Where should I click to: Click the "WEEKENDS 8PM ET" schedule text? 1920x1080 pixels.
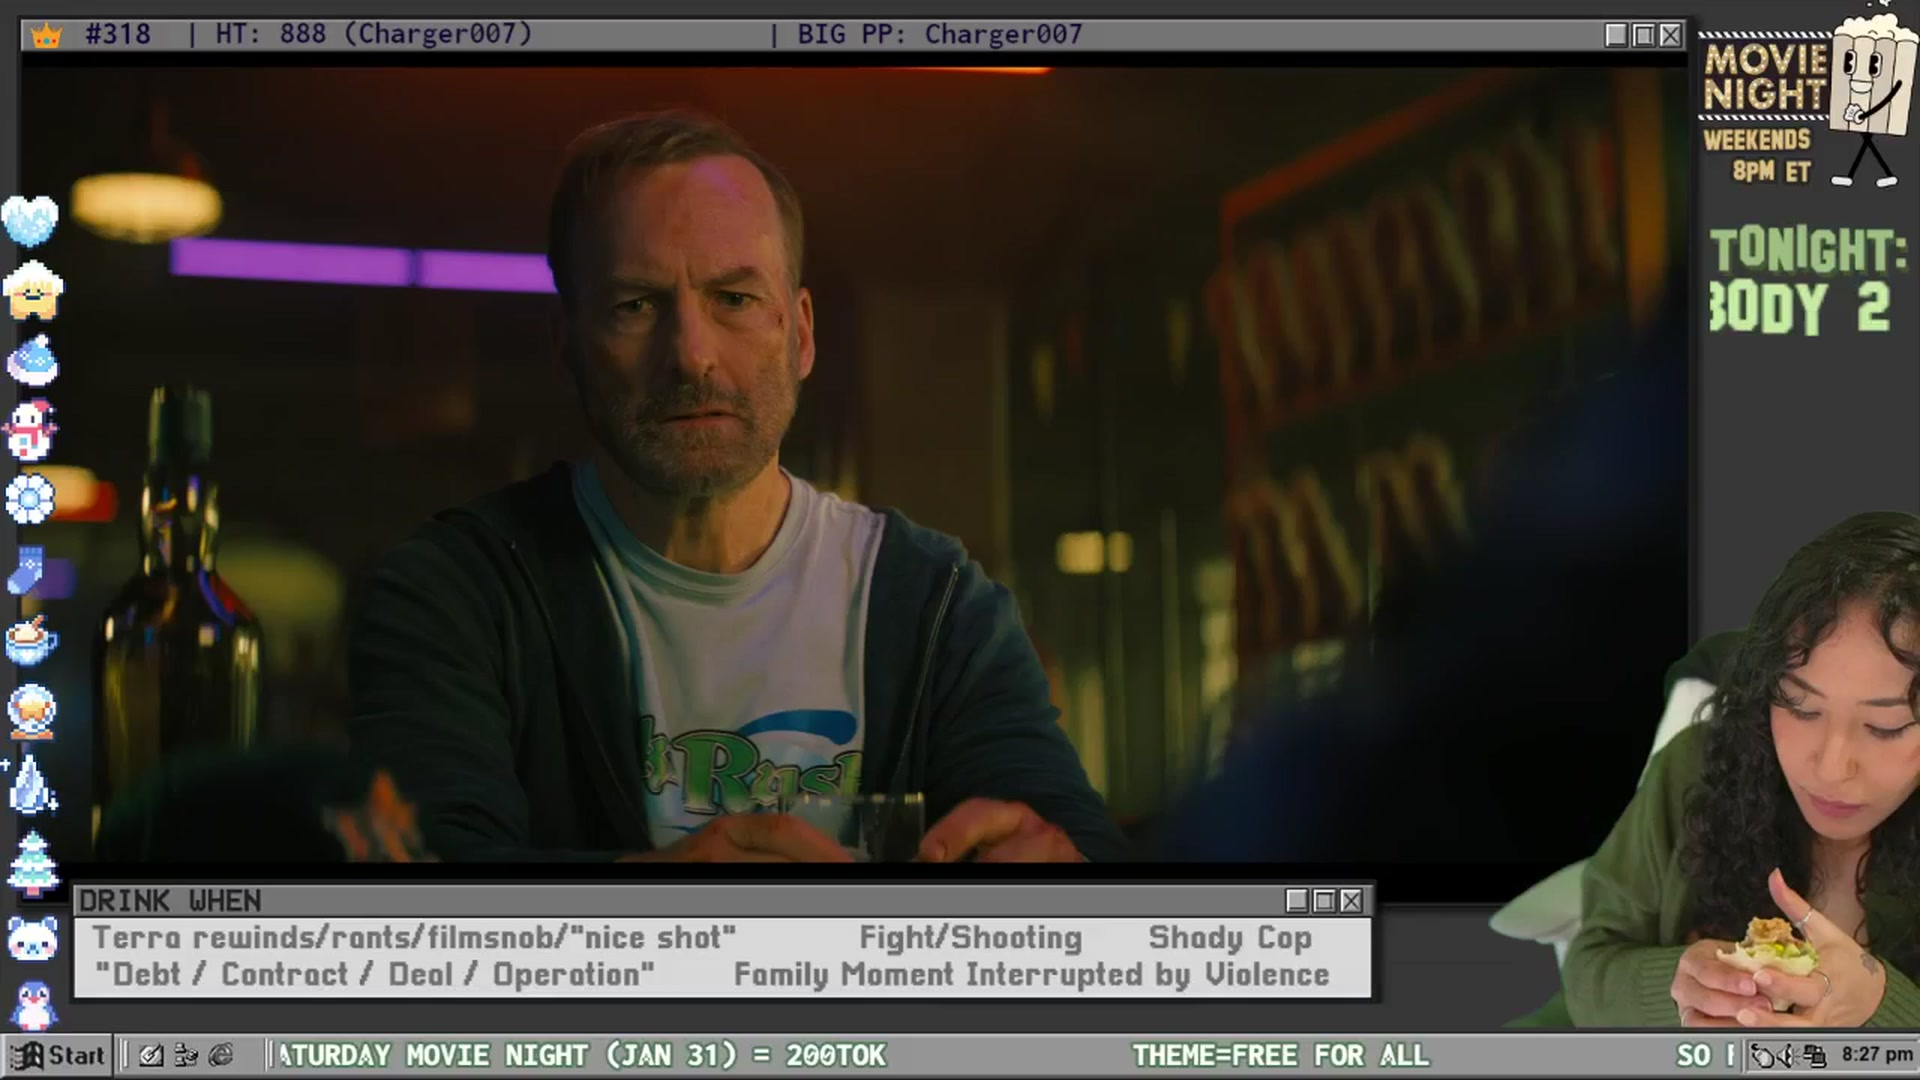click(x=1758, y=156)
